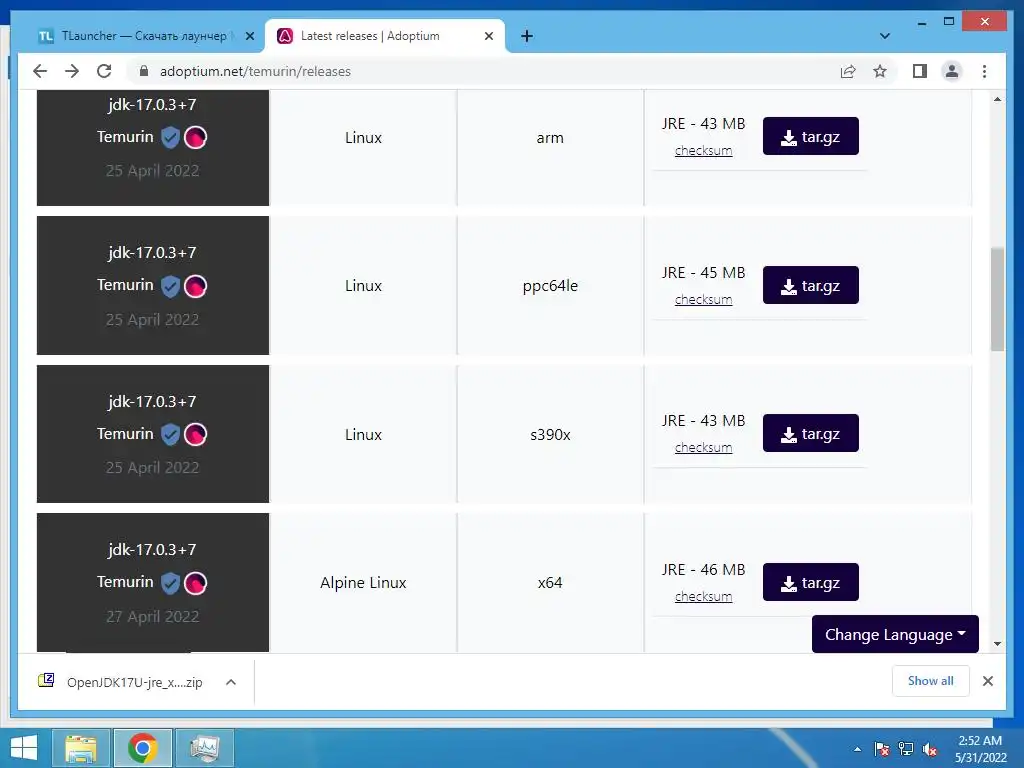
Task: Open checksum link for Linux s390x
Action: tap(703, 448)
